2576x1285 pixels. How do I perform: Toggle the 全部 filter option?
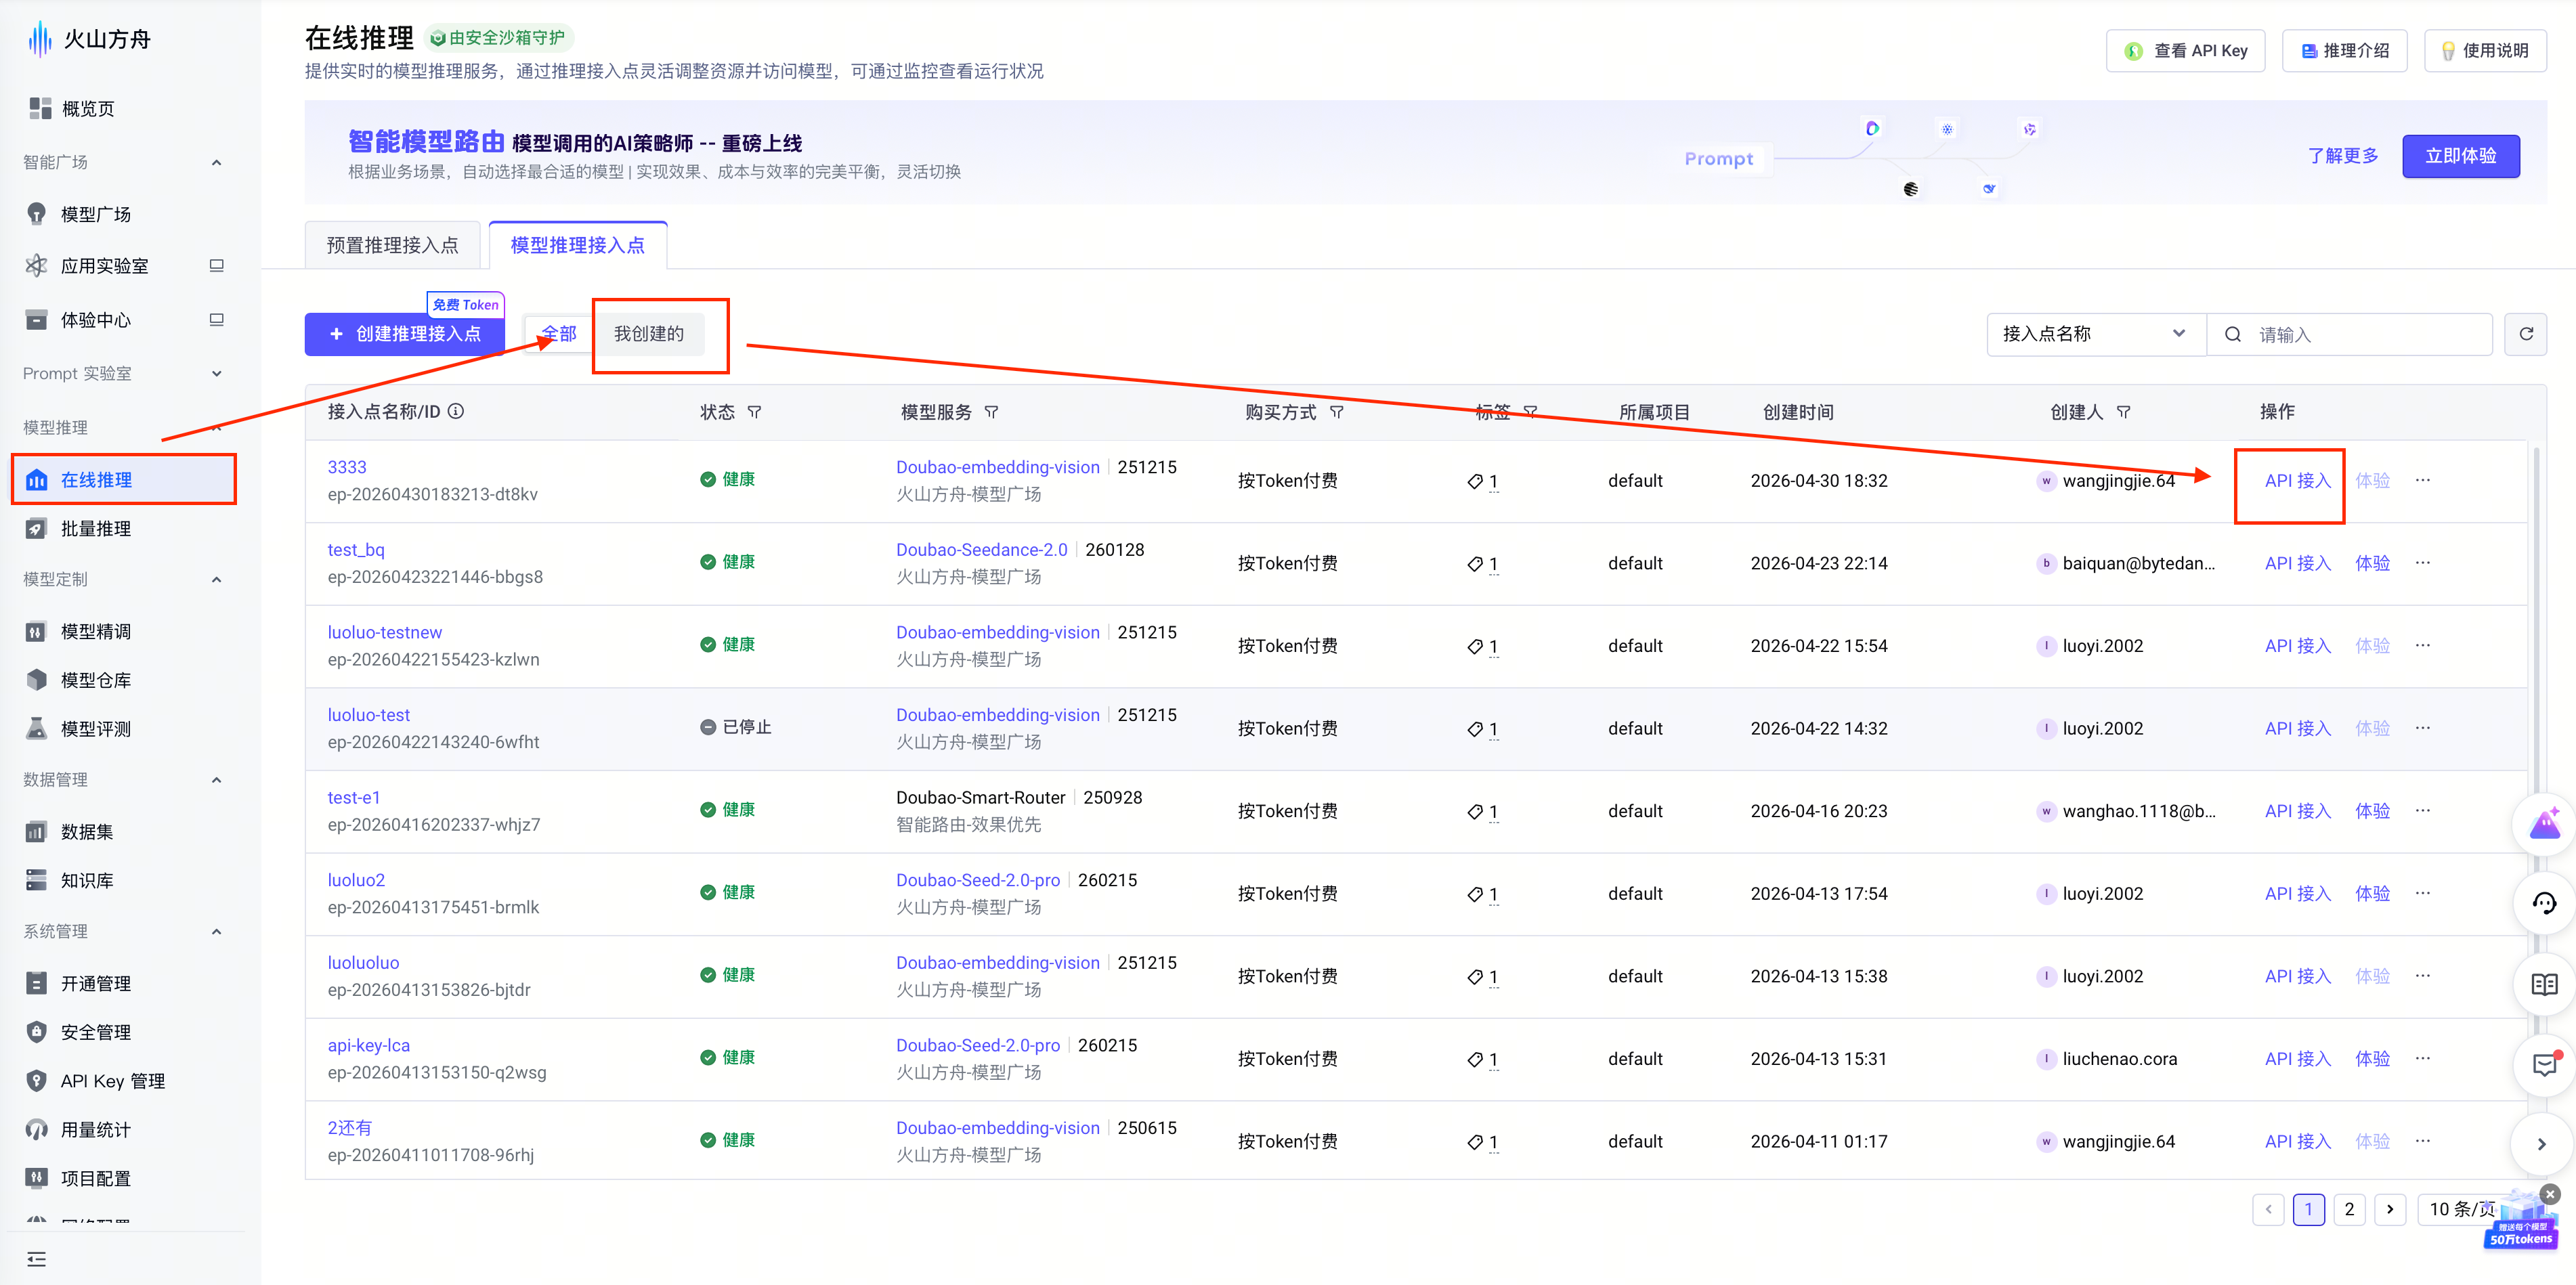pyautogui.click(x=560, y=334)
